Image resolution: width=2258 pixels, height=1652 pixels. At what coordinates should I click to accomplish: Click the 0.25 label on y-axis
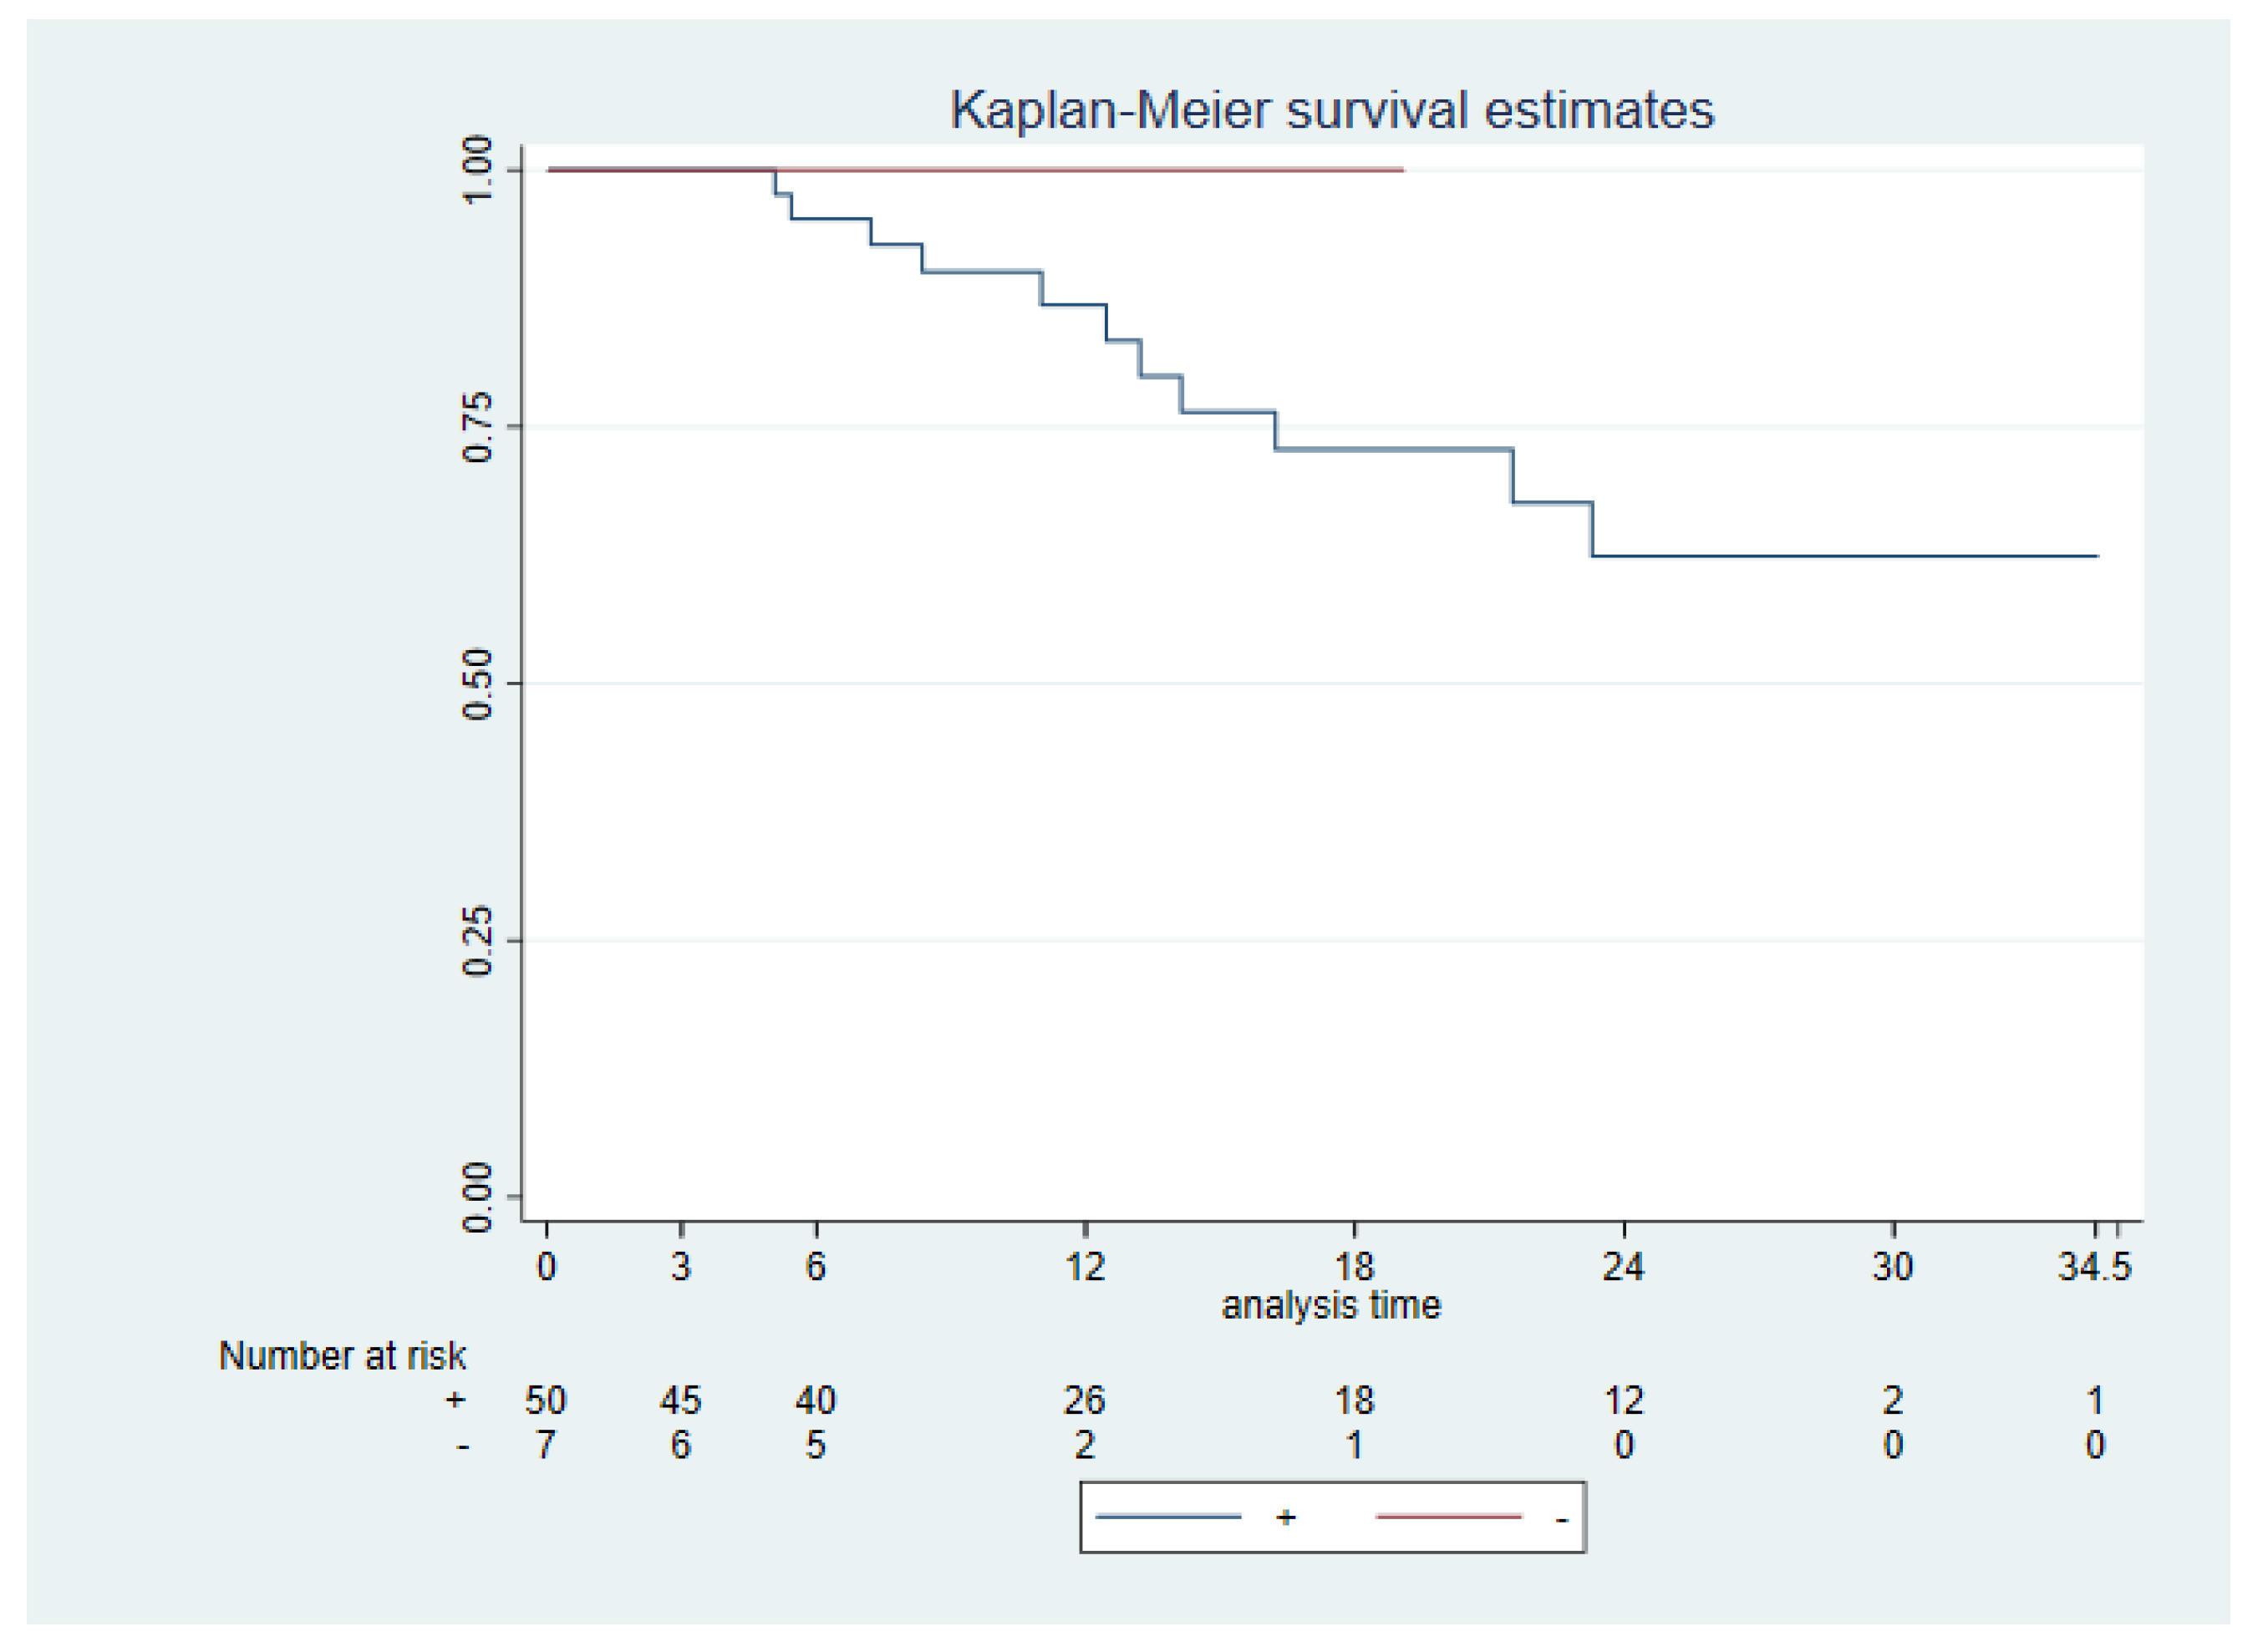coord(478,941)
